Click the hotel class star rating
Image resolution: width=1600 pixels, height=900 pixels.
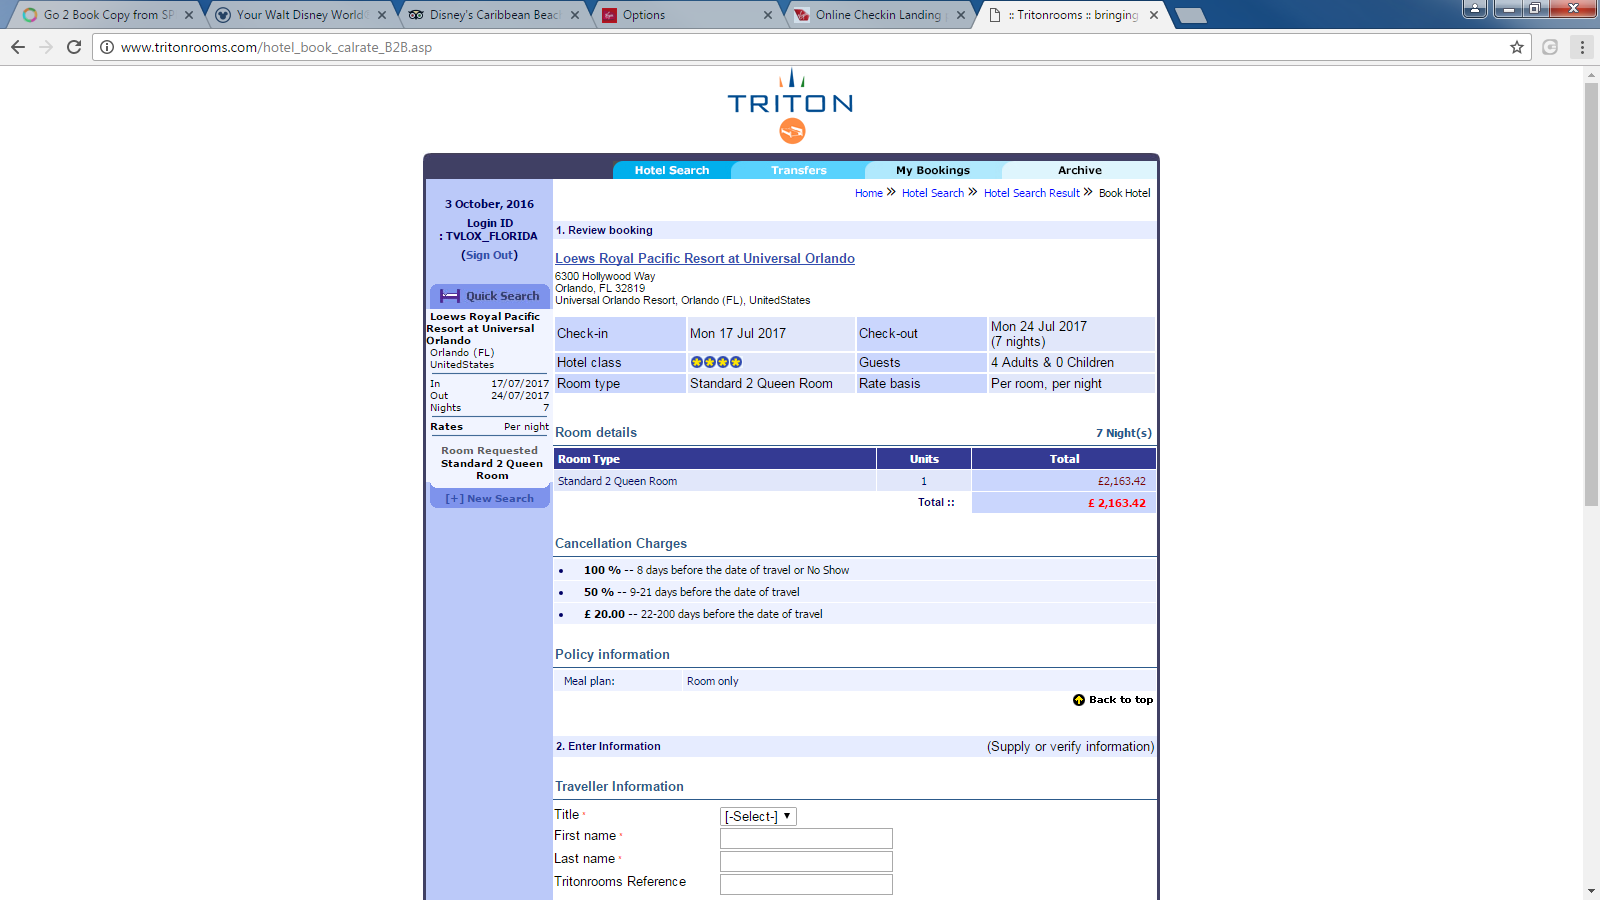click(716, 362)
